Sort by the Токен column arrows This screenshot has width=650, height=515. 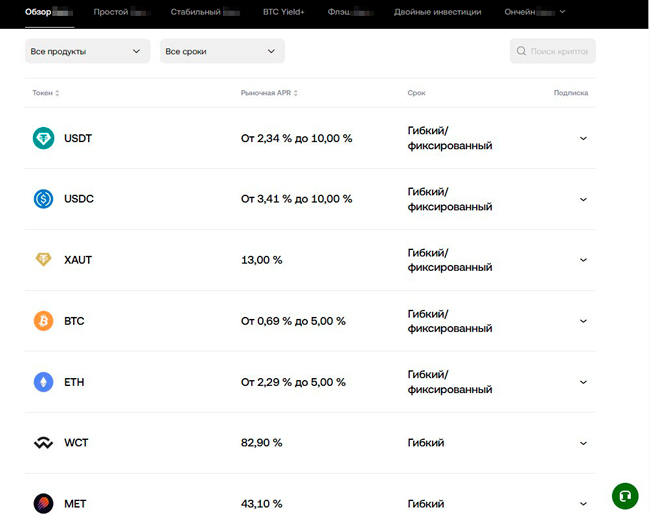(x=57, y=93)
